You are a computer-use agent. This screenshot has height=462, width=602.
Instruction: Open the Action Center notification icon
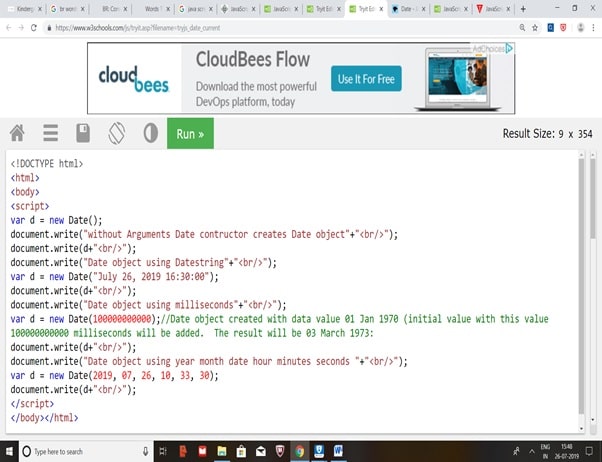pos(589,451)
